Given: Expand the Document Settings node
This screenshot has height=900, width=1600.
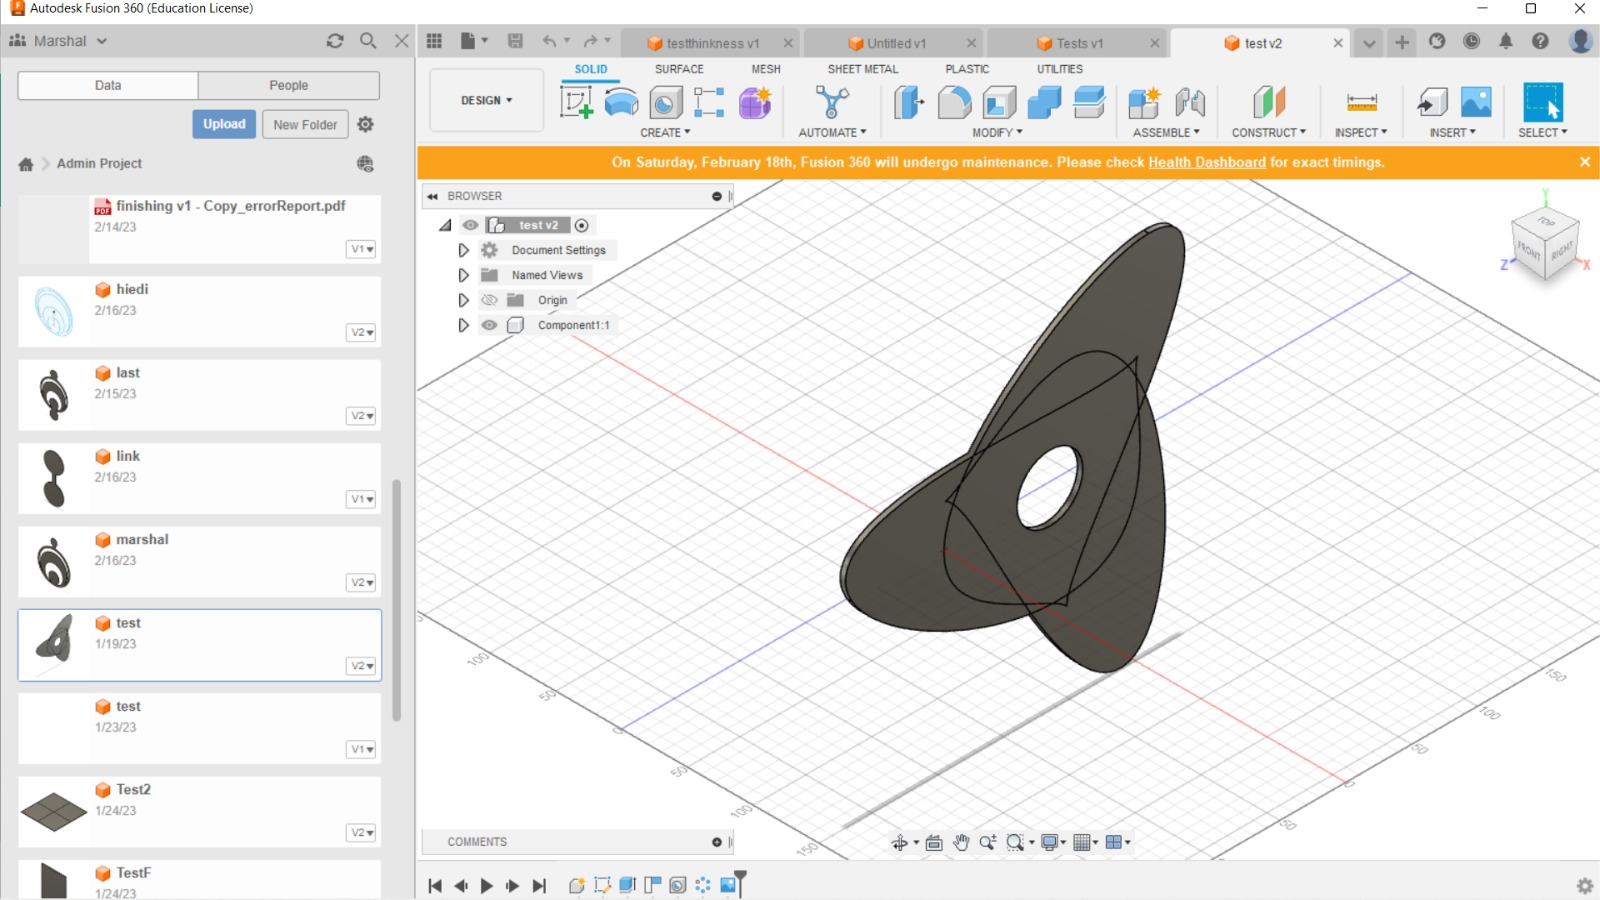Looking at the screenshot, I should [x=463, y=250].
